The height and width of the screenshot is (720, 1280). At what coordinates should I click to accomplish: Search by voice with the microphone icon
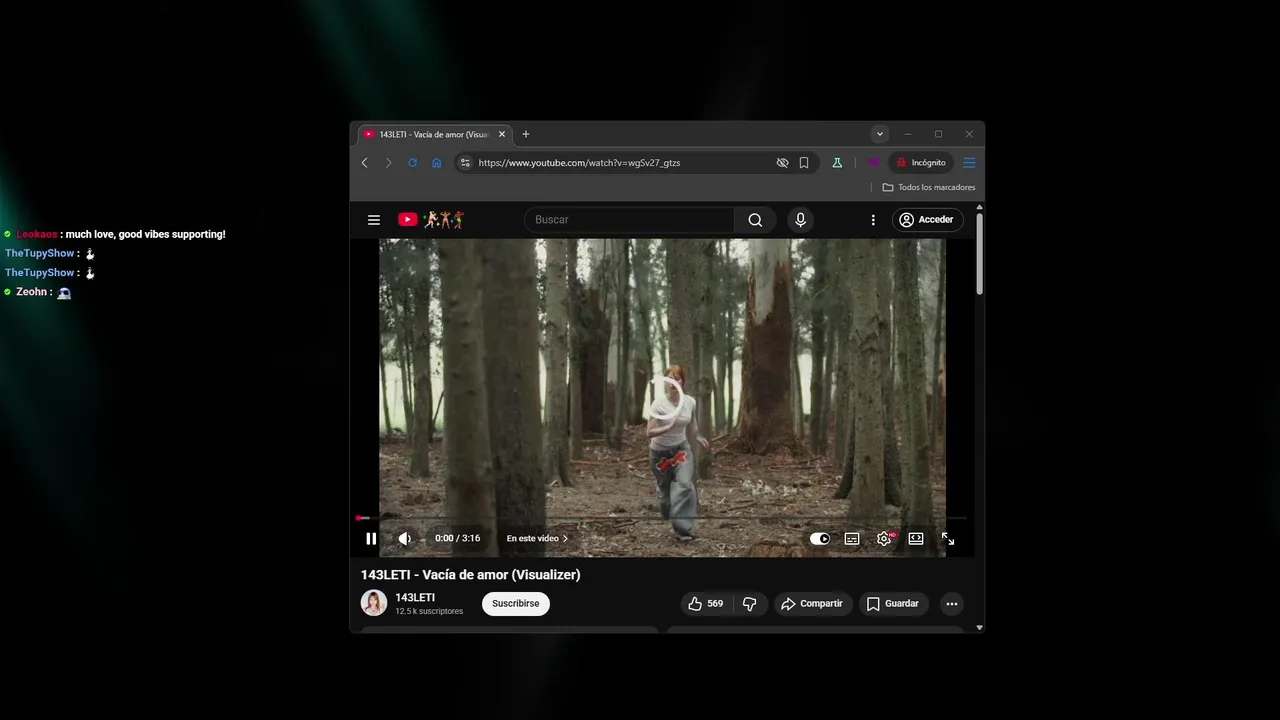(x=800, y=220)
